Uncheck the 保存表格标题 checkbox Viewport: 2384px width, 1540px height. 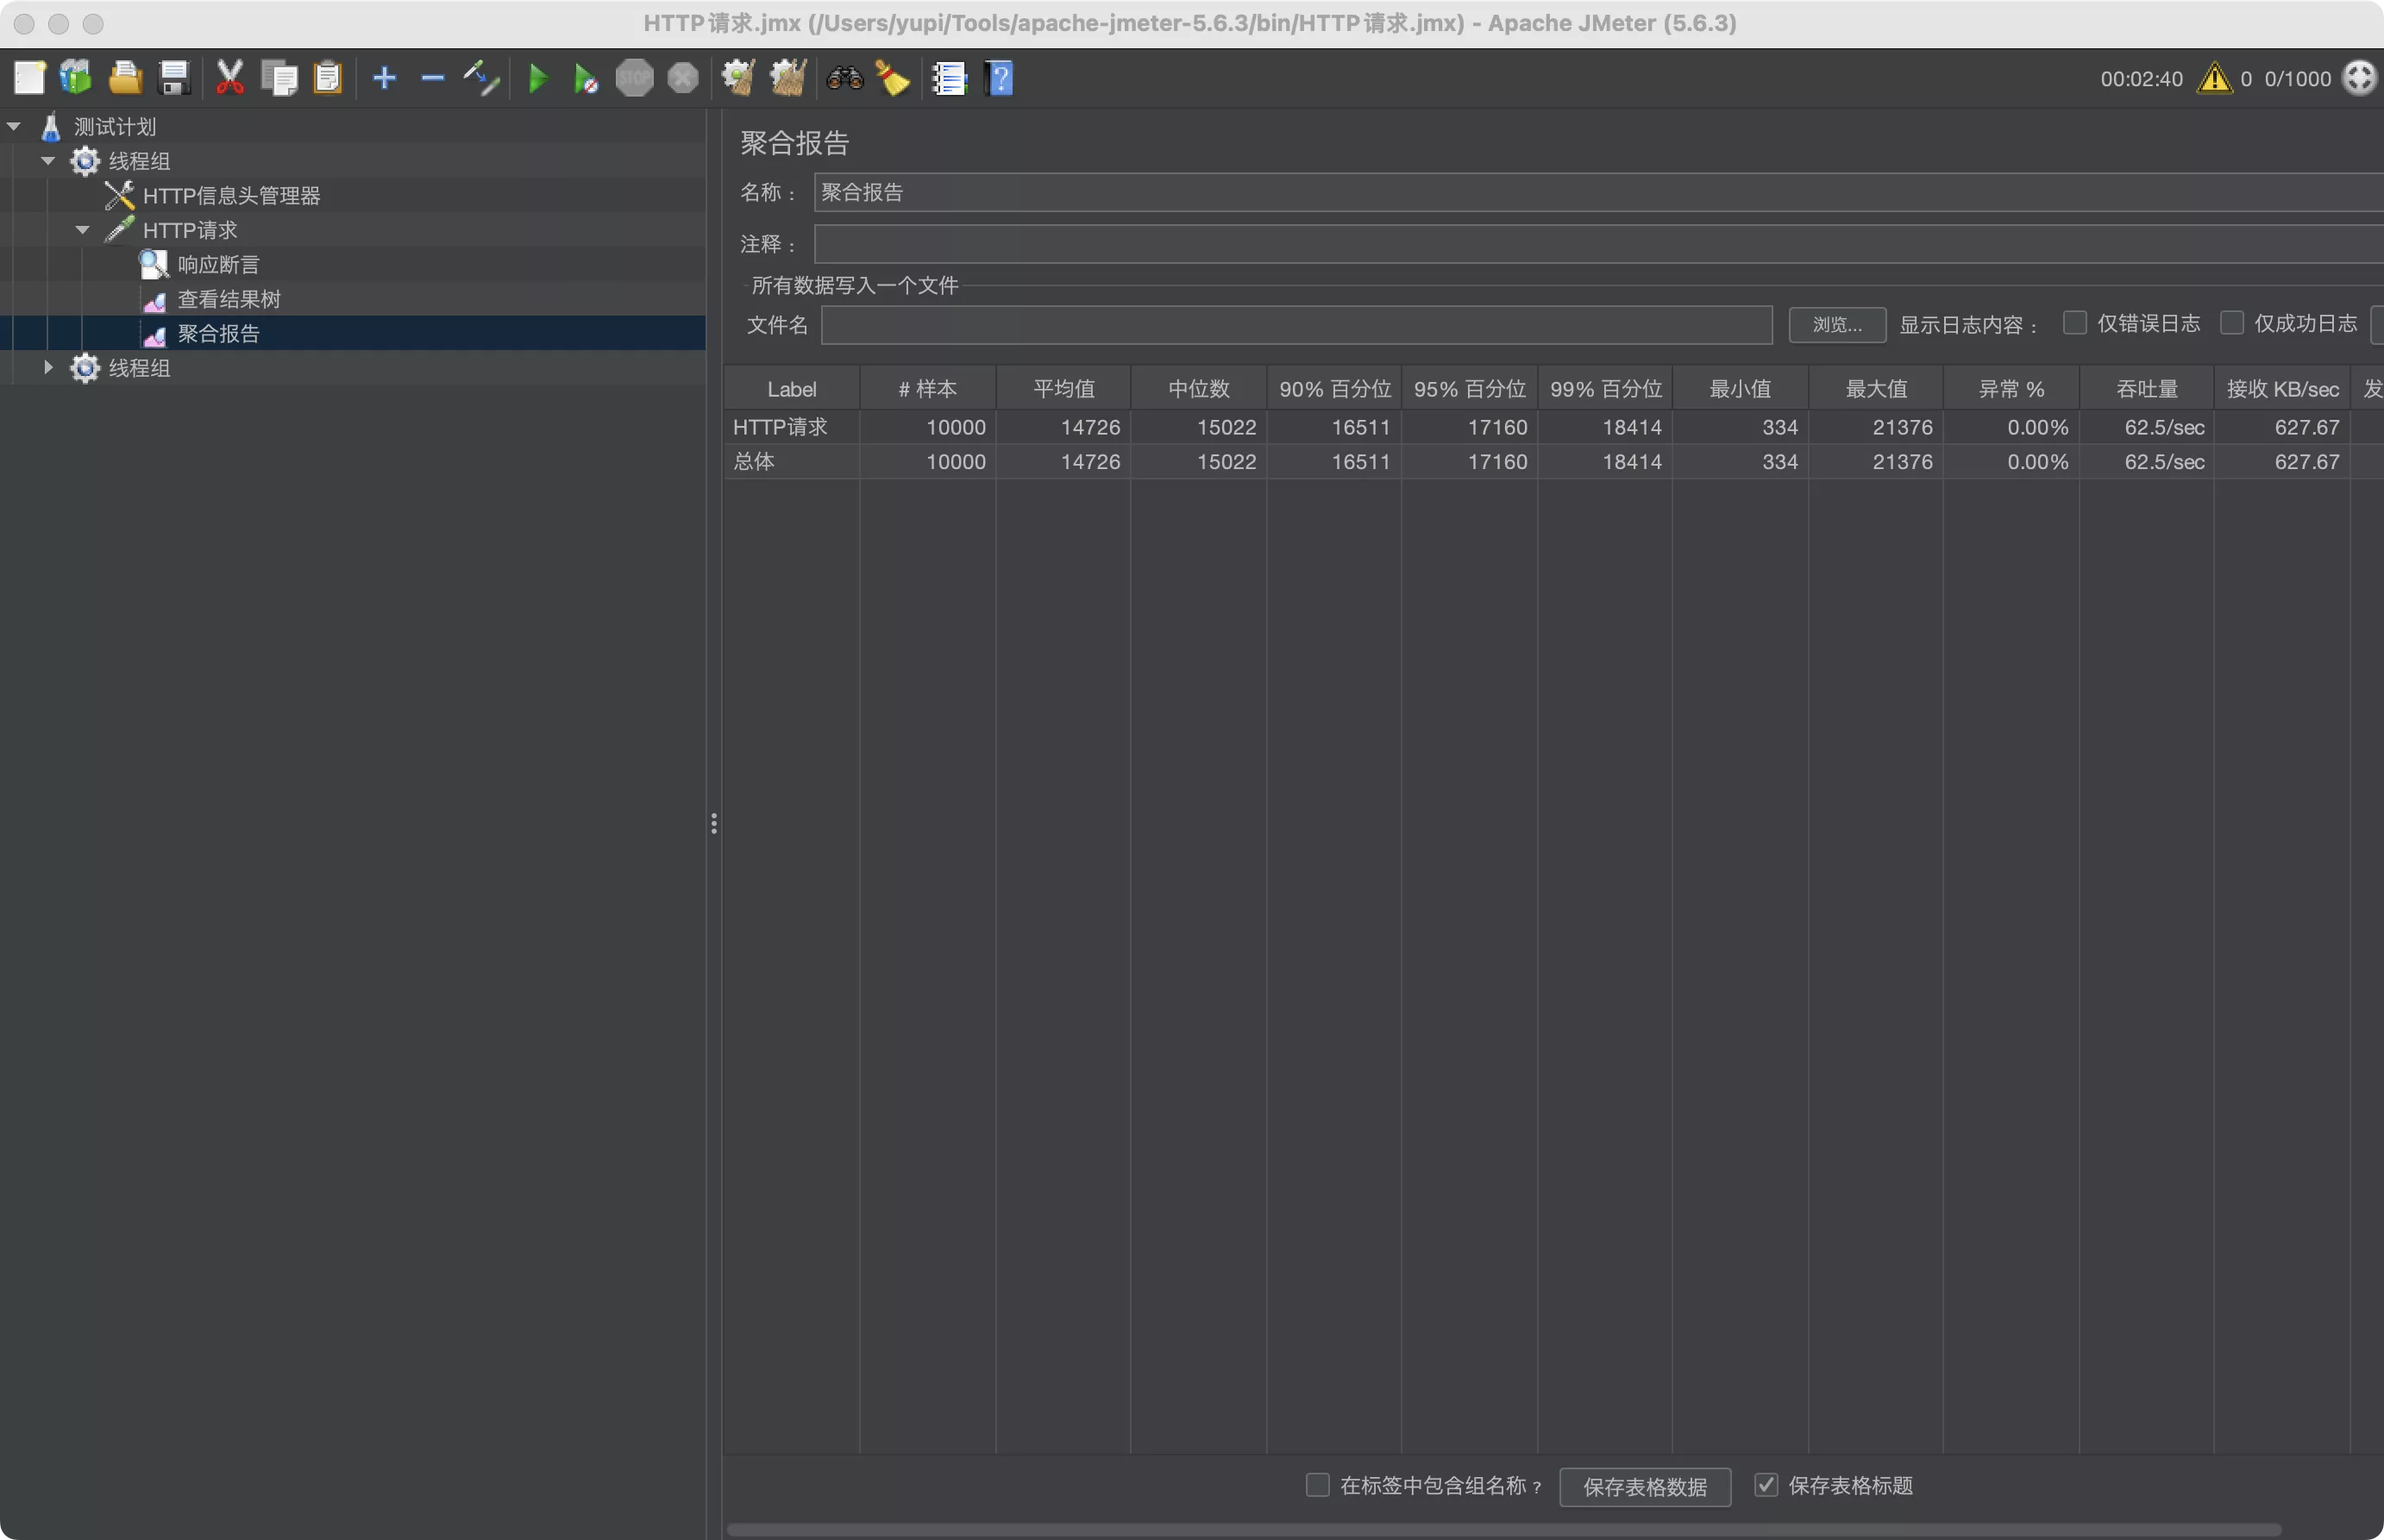coord(1766,1485)
